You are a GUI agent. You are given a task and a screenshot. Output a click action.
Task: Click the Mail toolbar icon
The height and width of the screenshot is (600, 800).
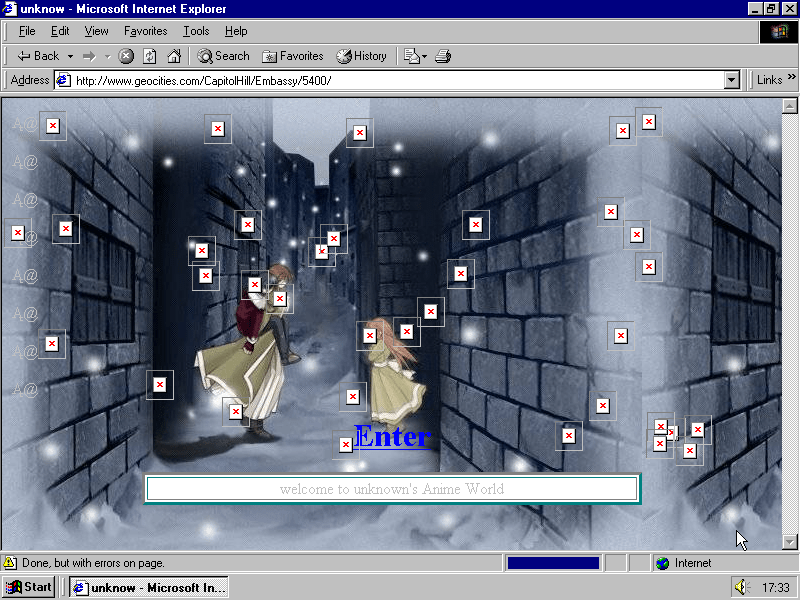[411, 56]
